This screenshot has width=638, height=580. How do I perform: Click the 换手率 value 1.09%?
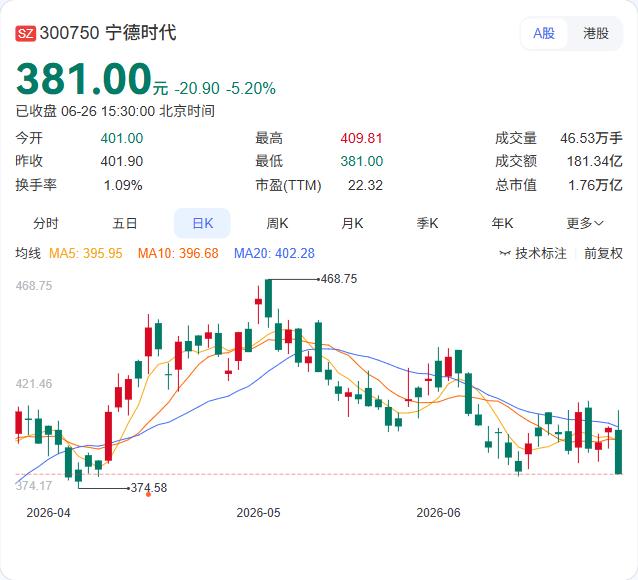pyautogui.click(x=123, y=185)
